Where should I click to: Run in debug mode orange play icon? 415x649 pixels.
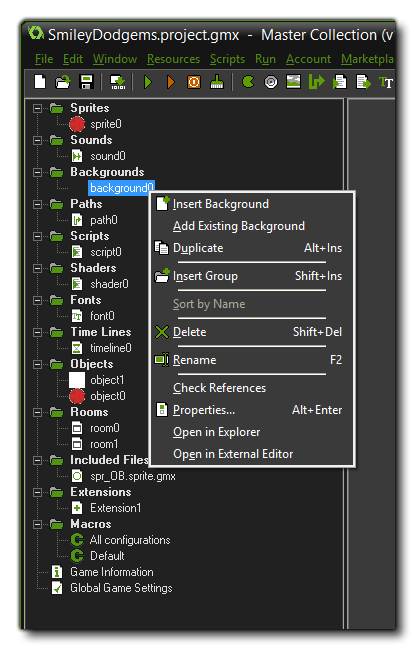(170, 82)
